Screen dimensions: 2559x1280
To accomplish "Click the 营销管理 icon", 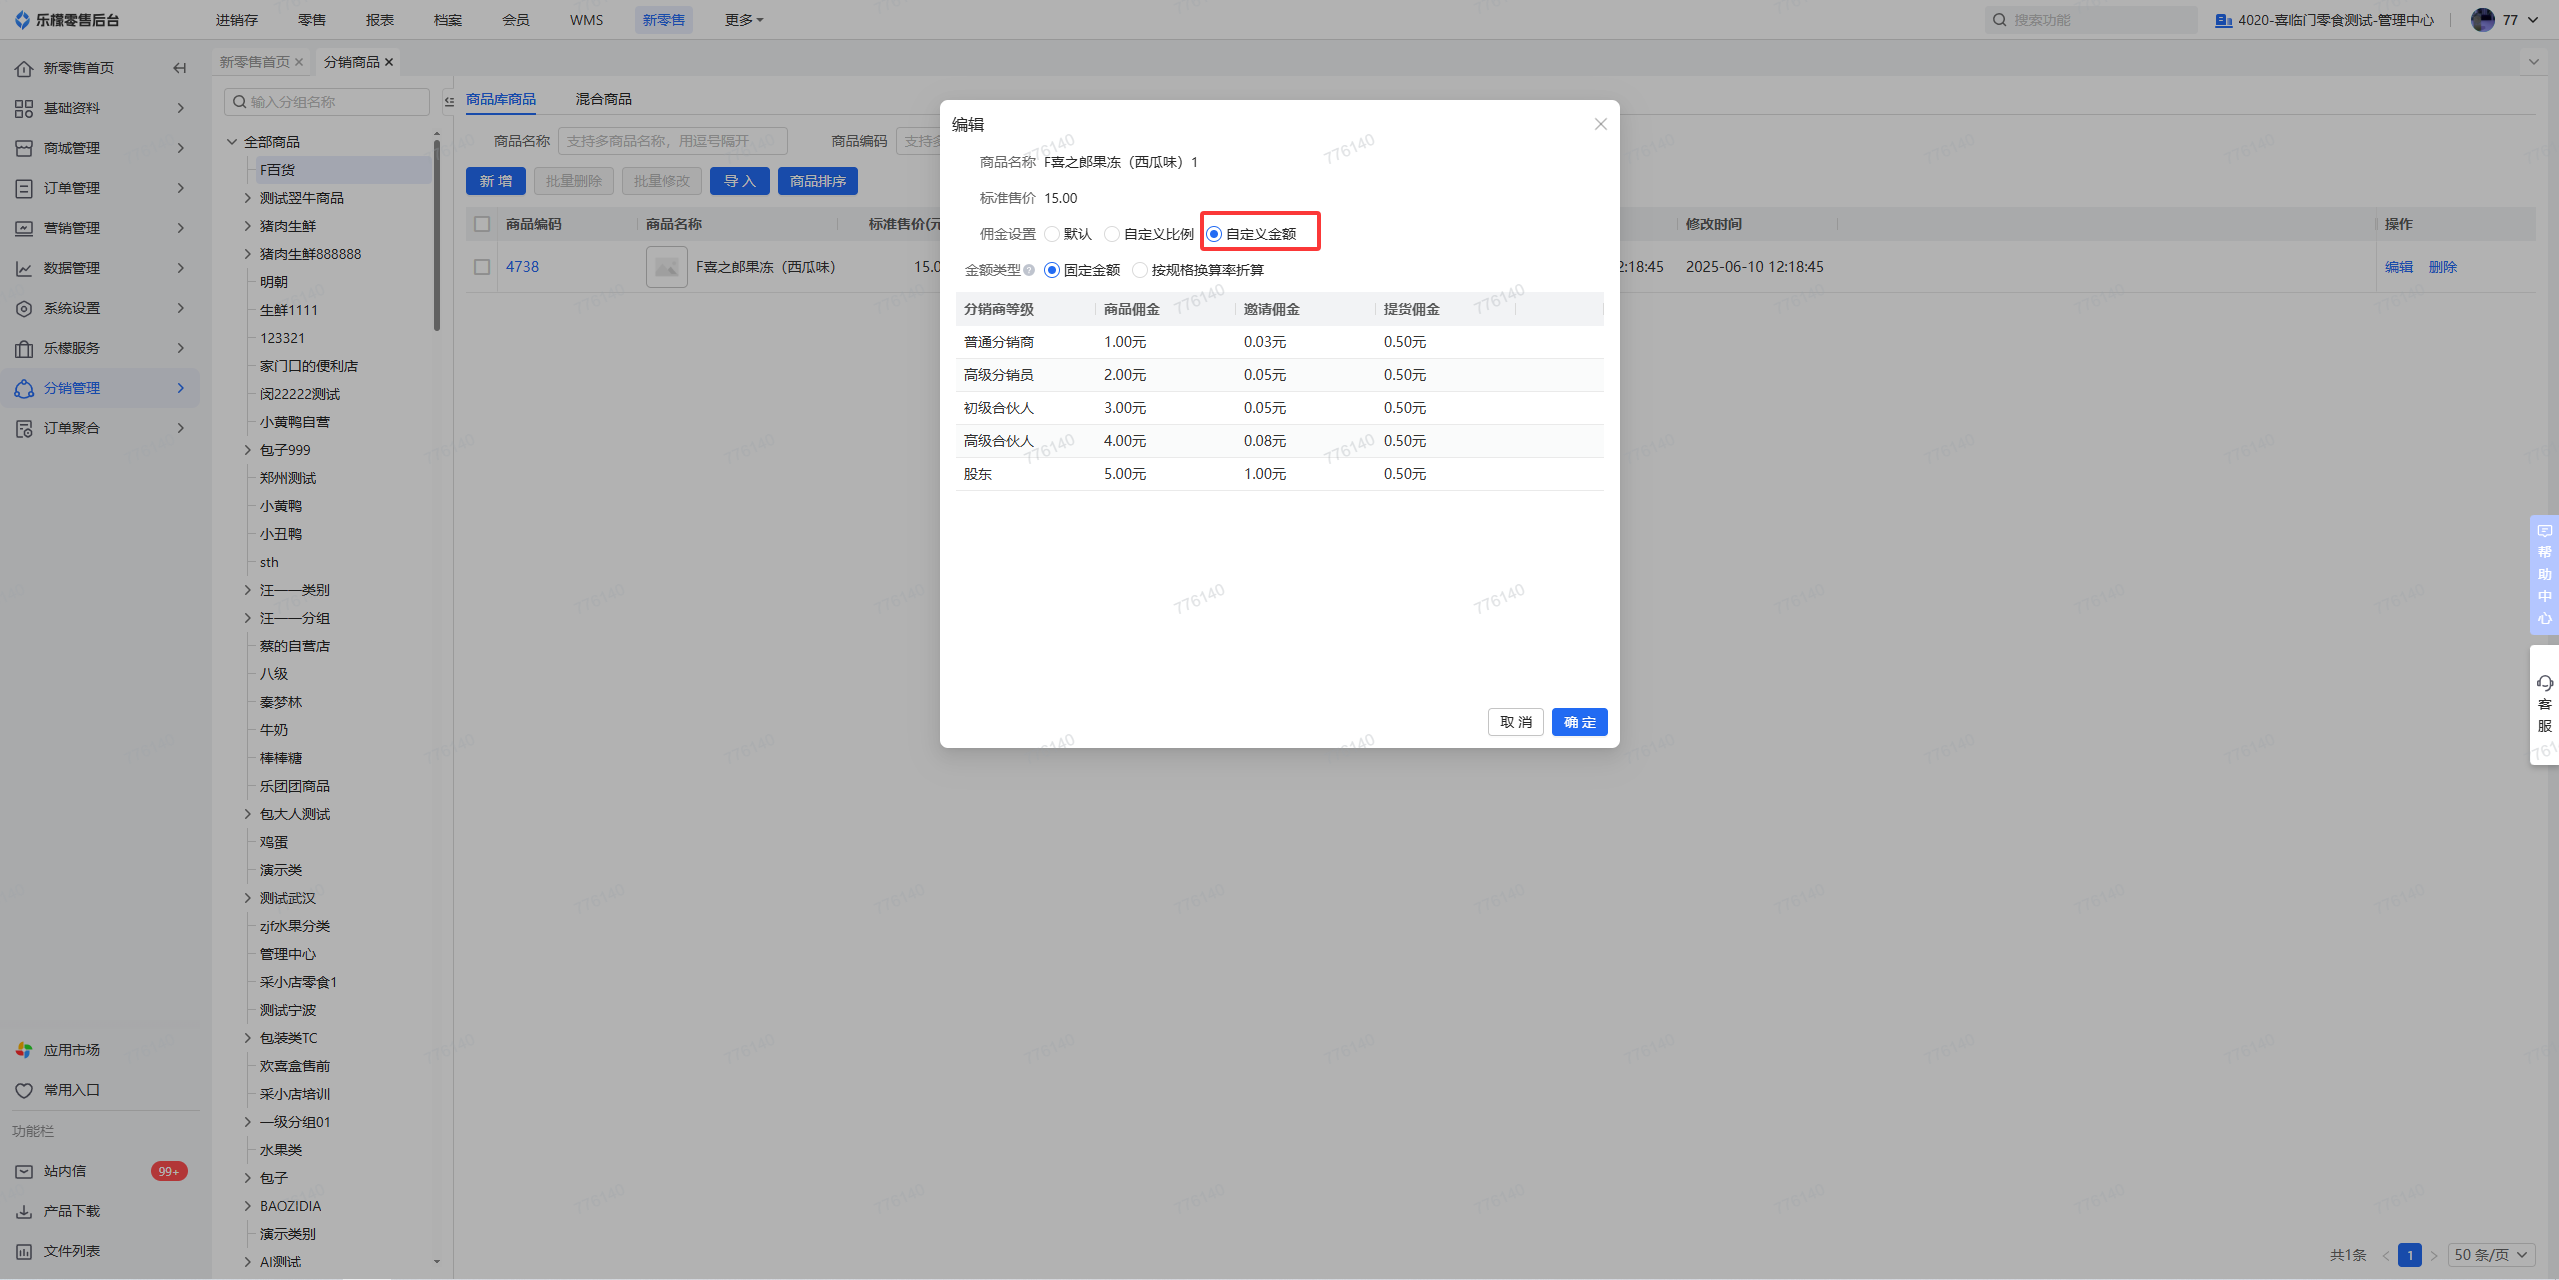I will (24, 228).
